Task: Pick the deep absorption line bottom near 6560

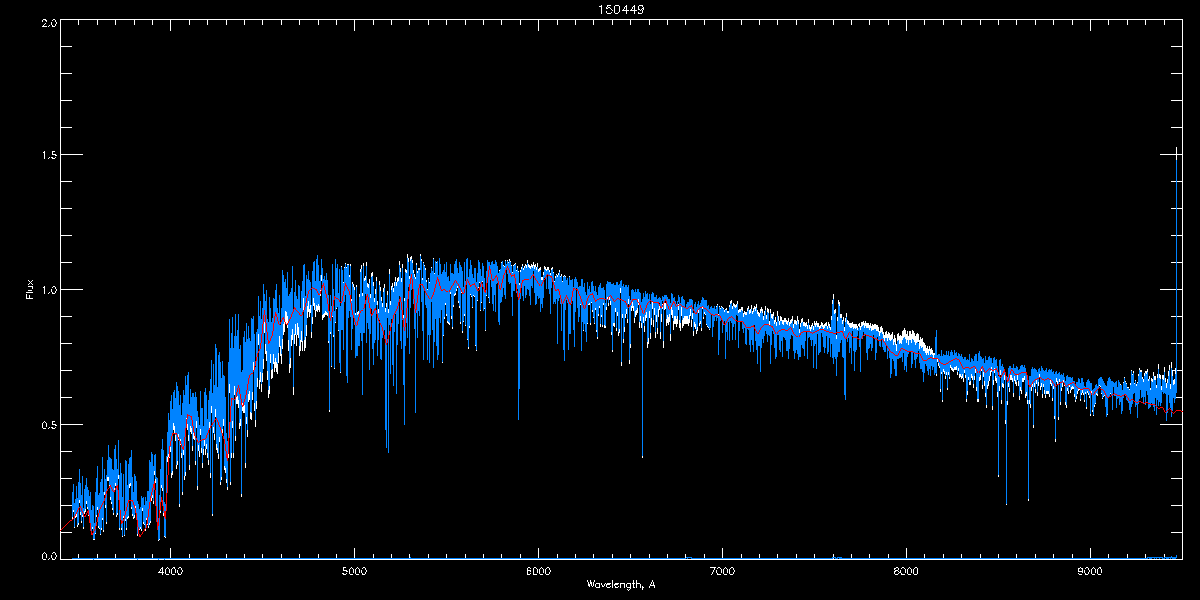Action: (x=642, y=456)
